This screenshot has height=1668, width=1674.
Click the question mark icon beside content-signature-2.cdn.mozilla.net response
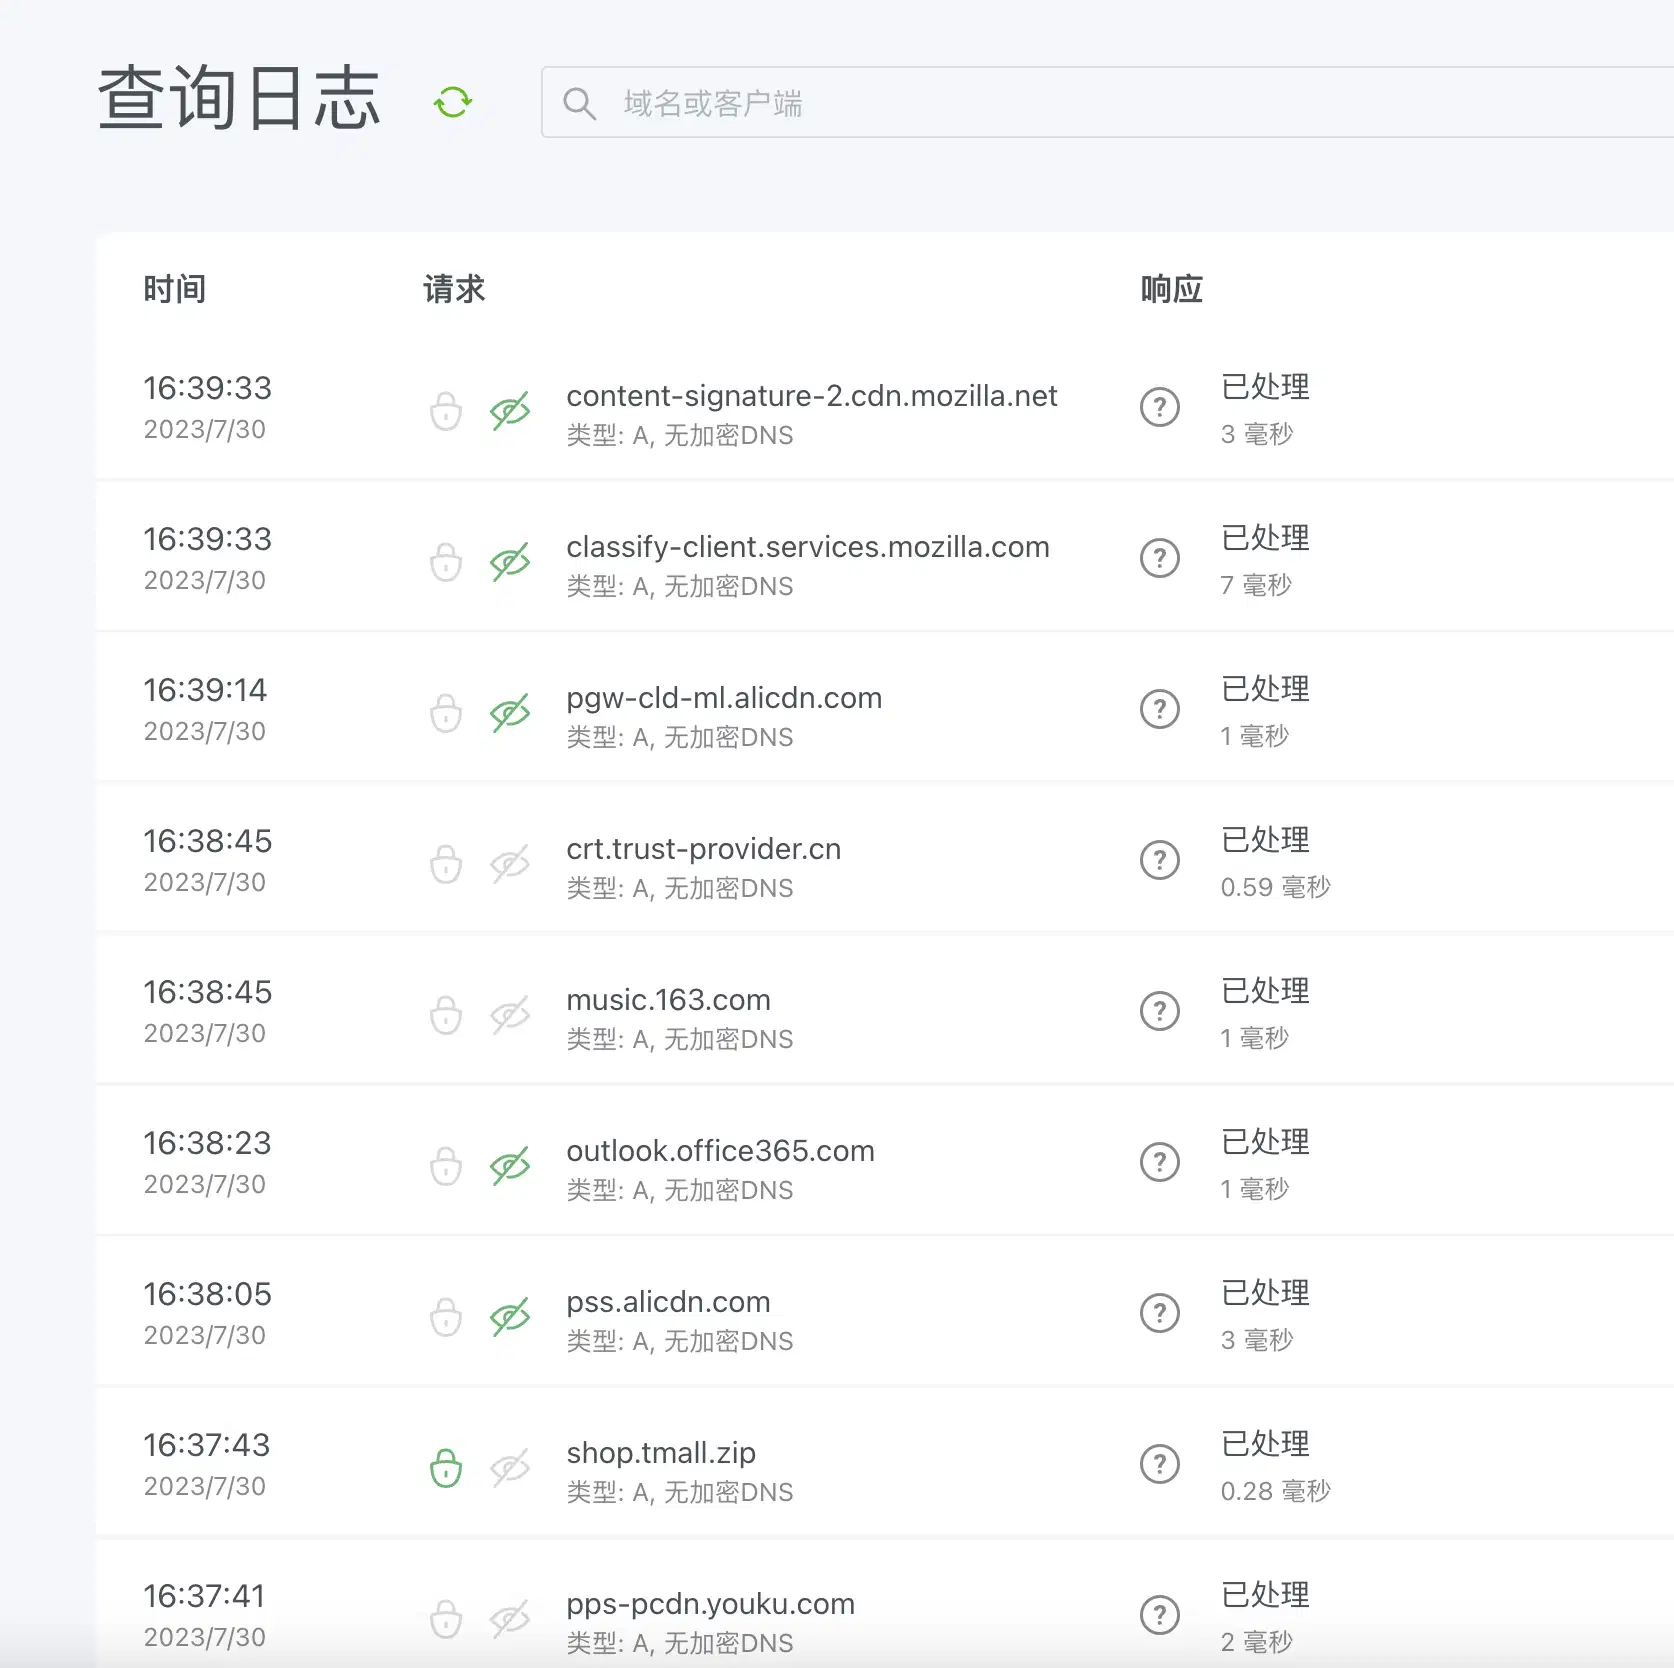pos(1159,408)
